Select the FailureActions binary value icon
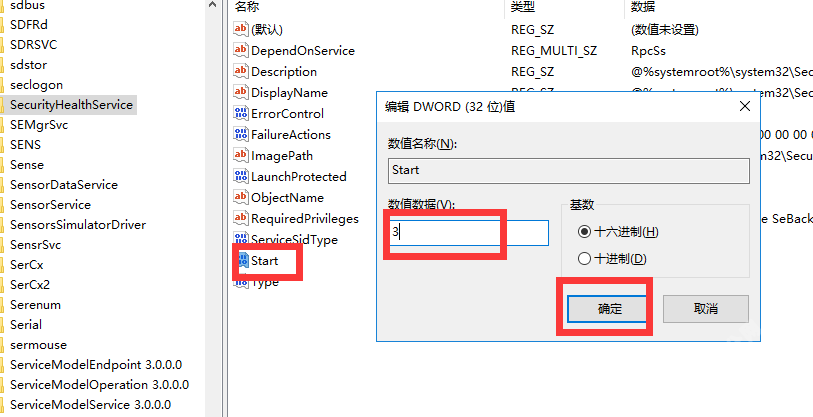 click(x=240, y=134)
